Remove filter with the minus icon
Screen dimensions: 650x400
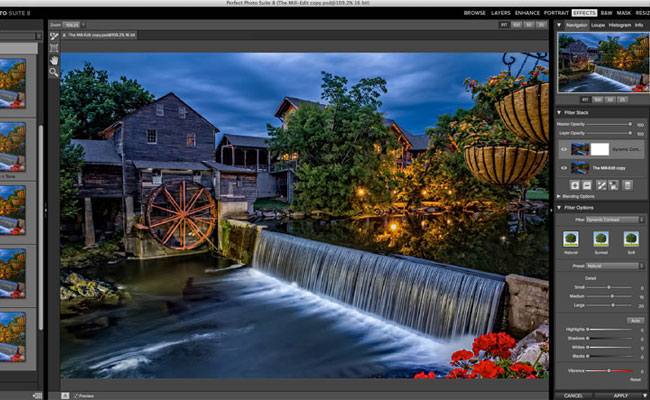pos(587,185)
